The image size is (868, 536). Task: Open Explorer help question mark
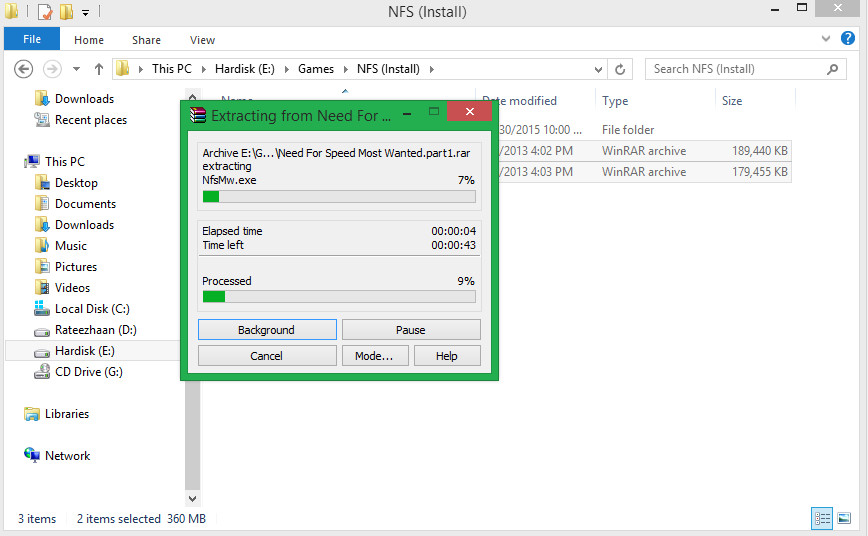pos(848,38)
